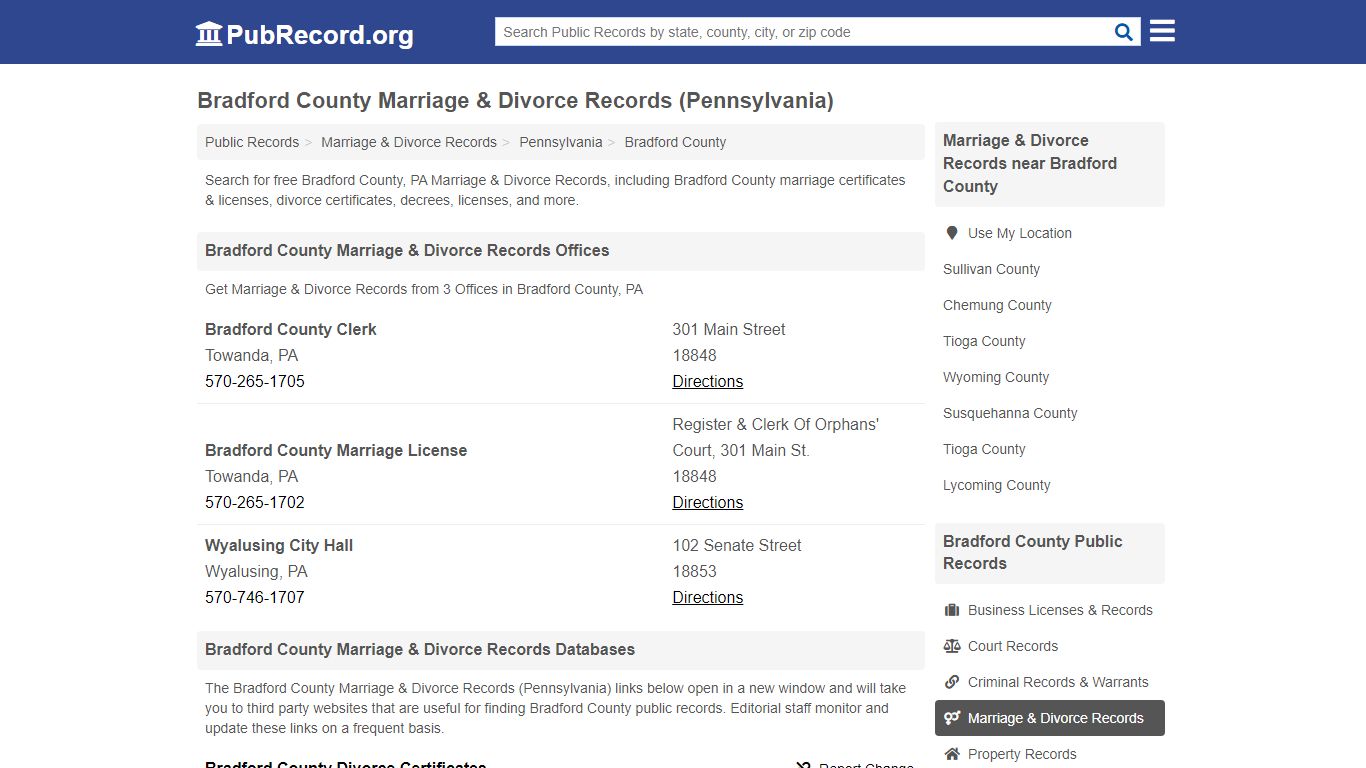1366x768 pixels.
Task: Click the search magnifier button
Action: 1124,32
